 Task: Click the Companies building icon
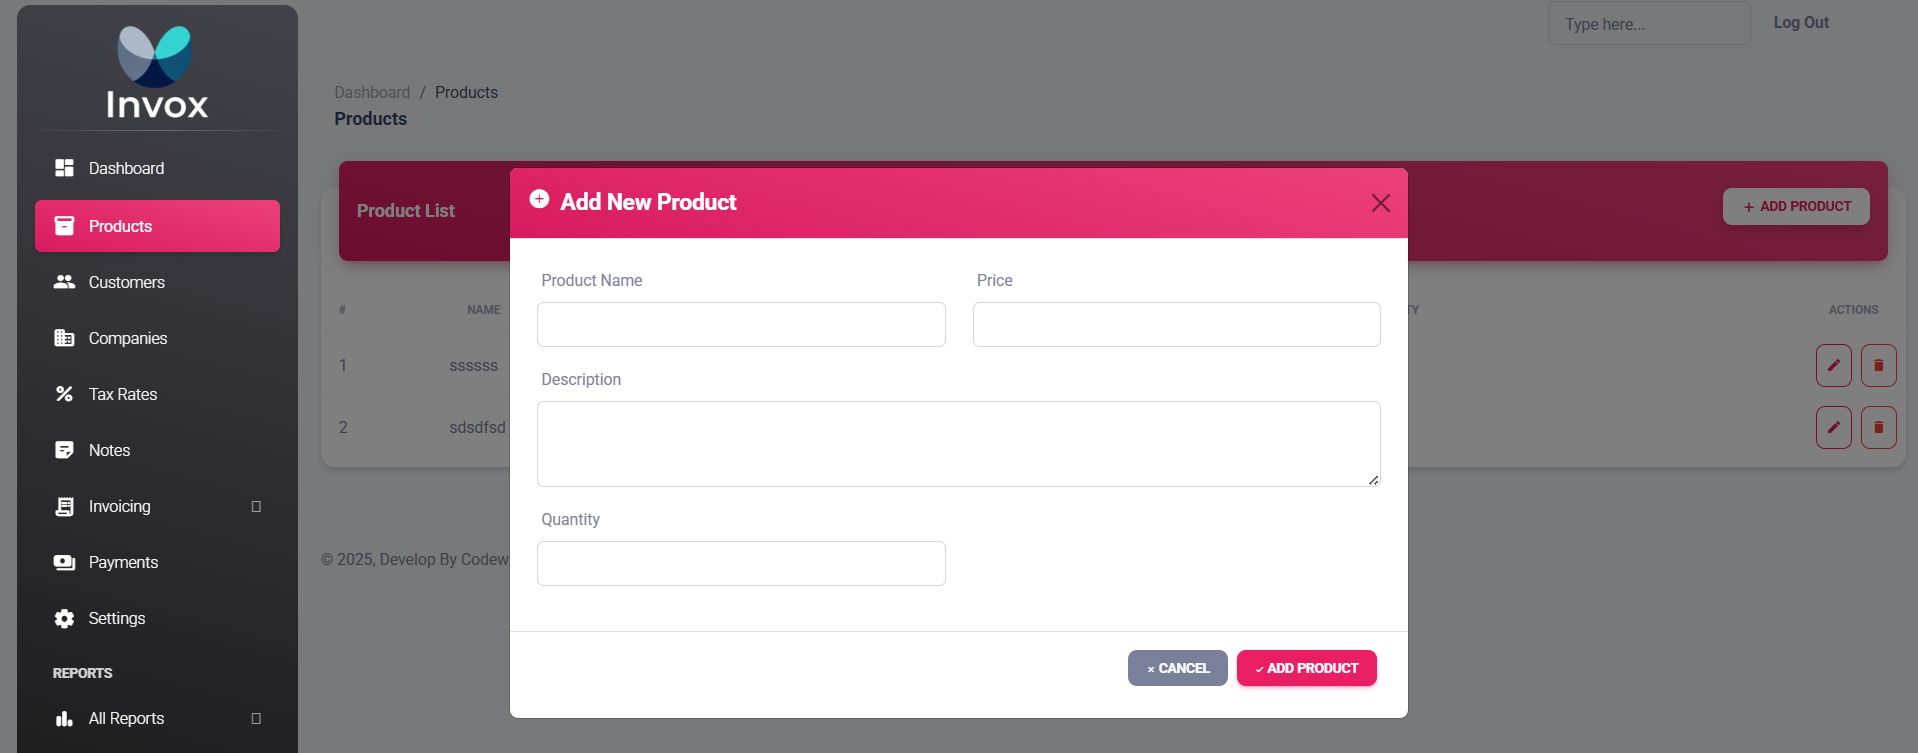pyautogui.click(x=64, y=338)
